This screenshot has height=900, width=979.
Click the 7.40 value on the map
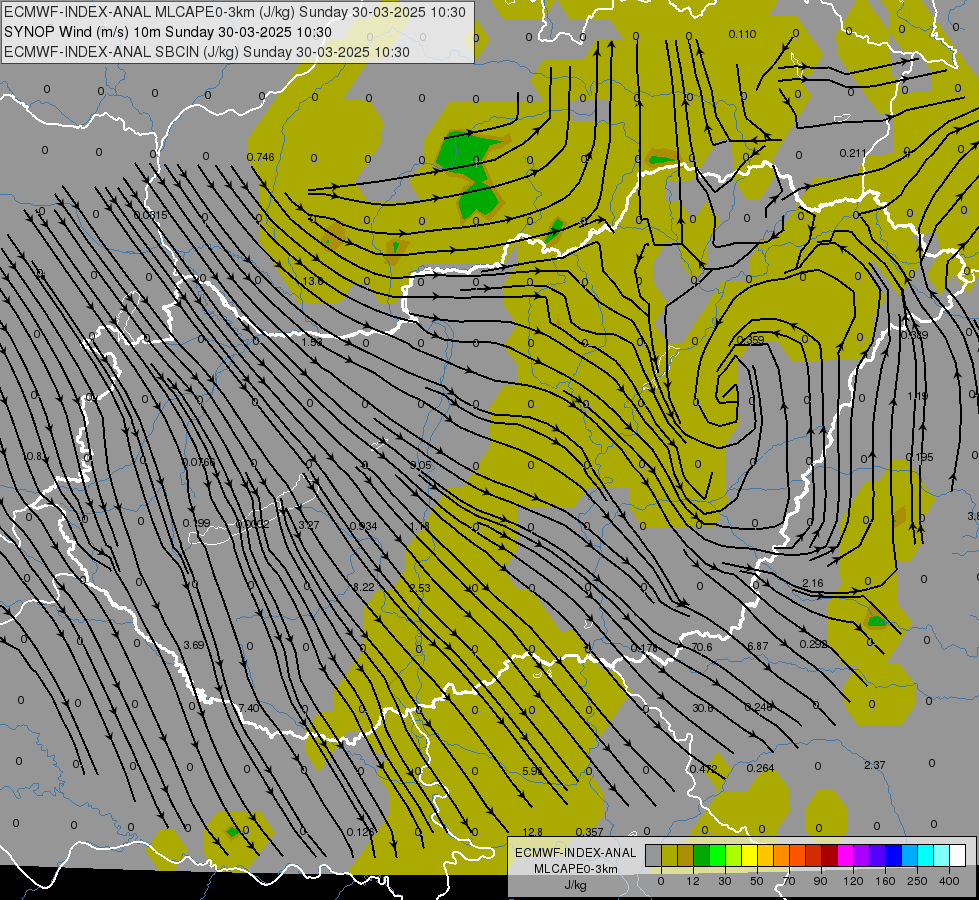tap(248, 708)
